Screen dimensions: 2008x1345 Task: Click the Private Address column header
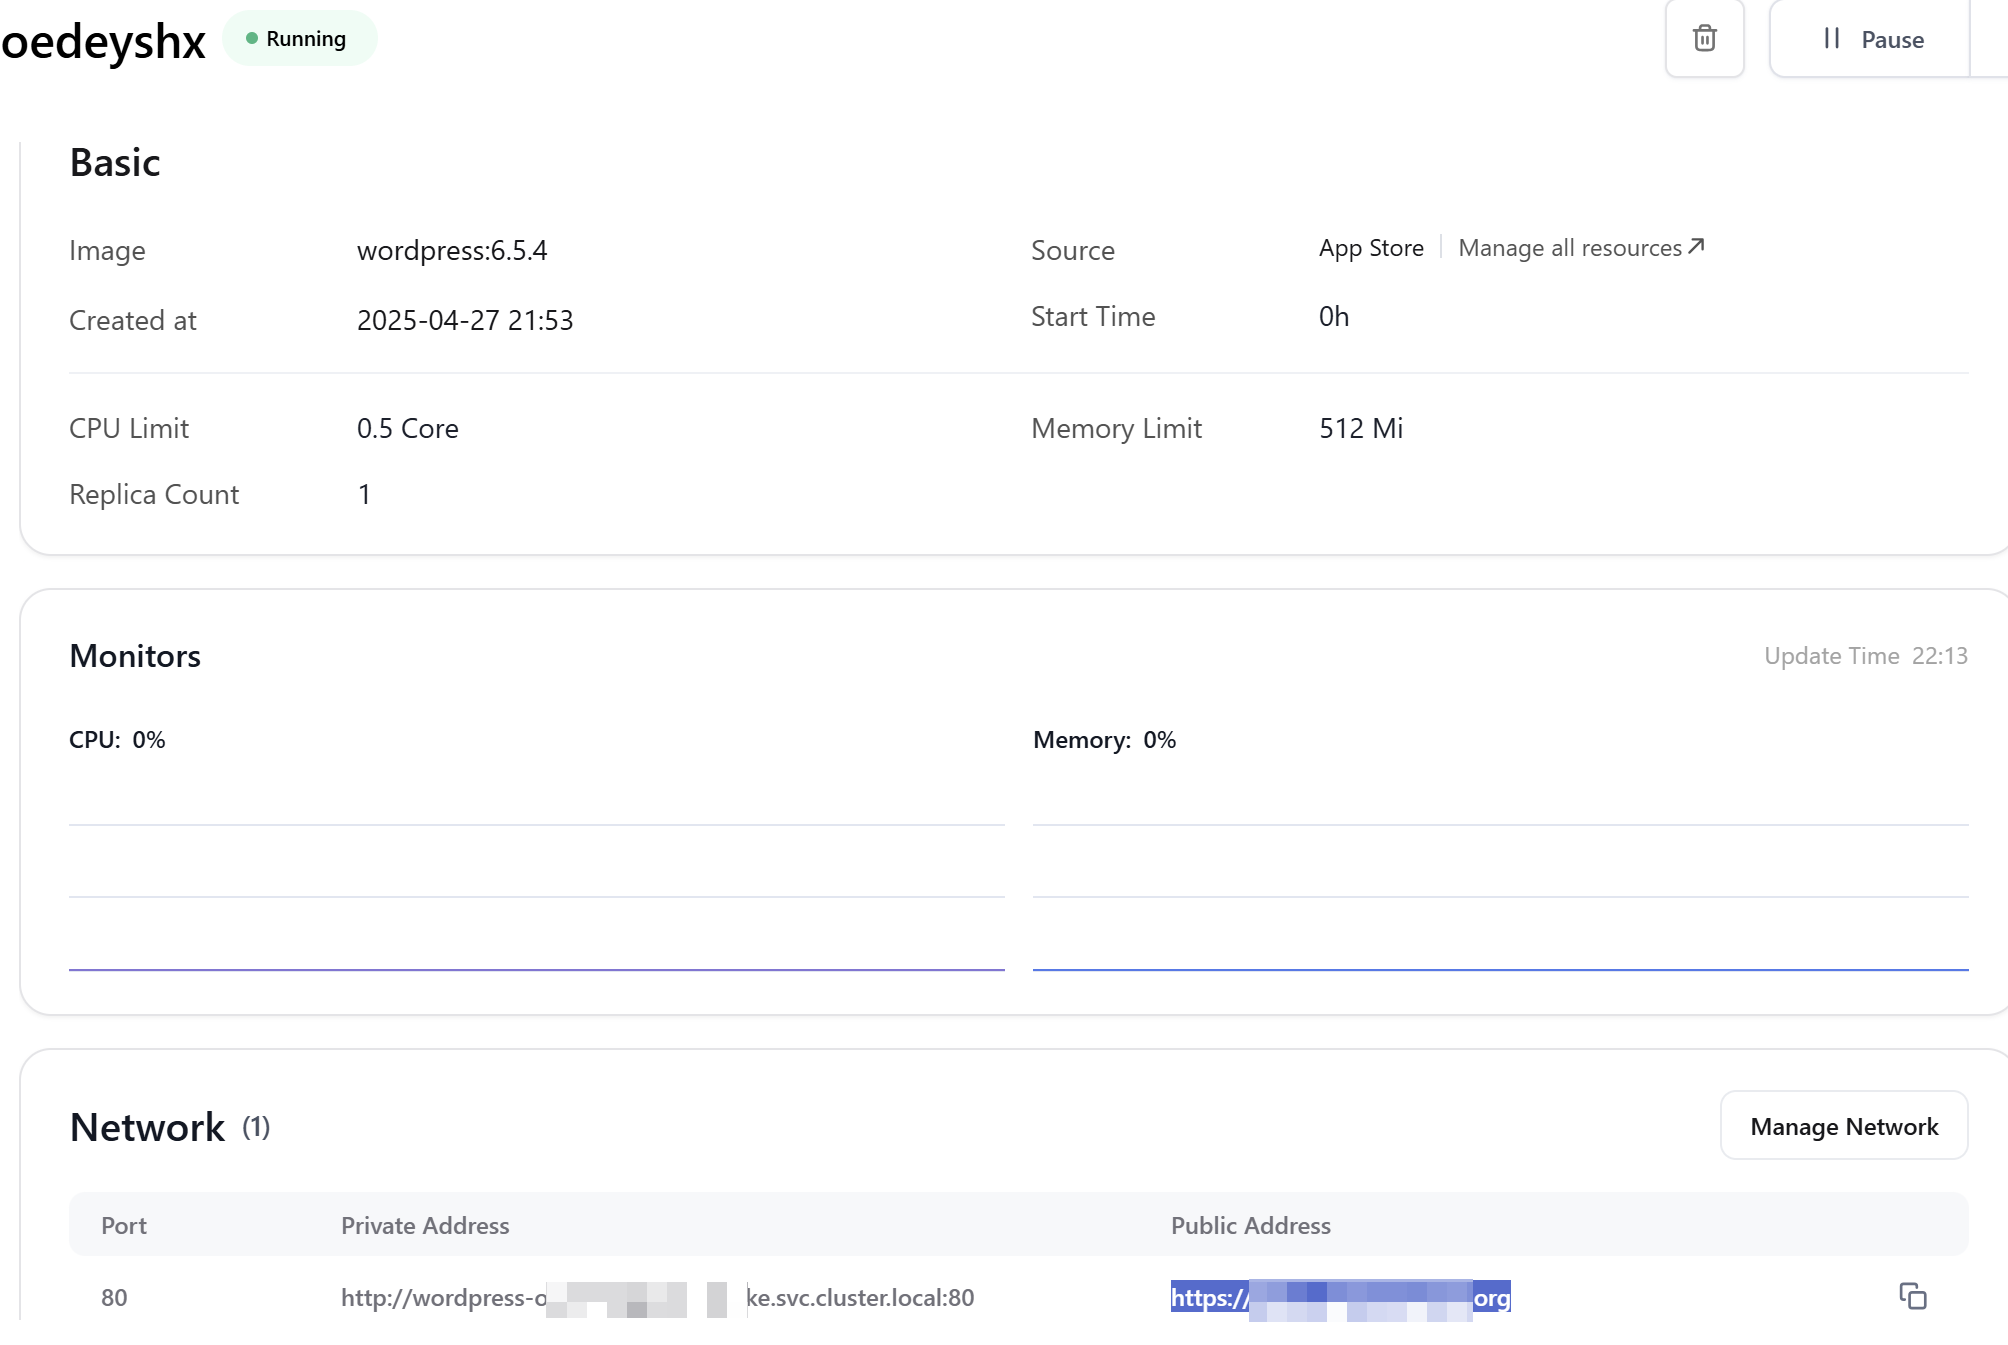[x=425, y=1225]
